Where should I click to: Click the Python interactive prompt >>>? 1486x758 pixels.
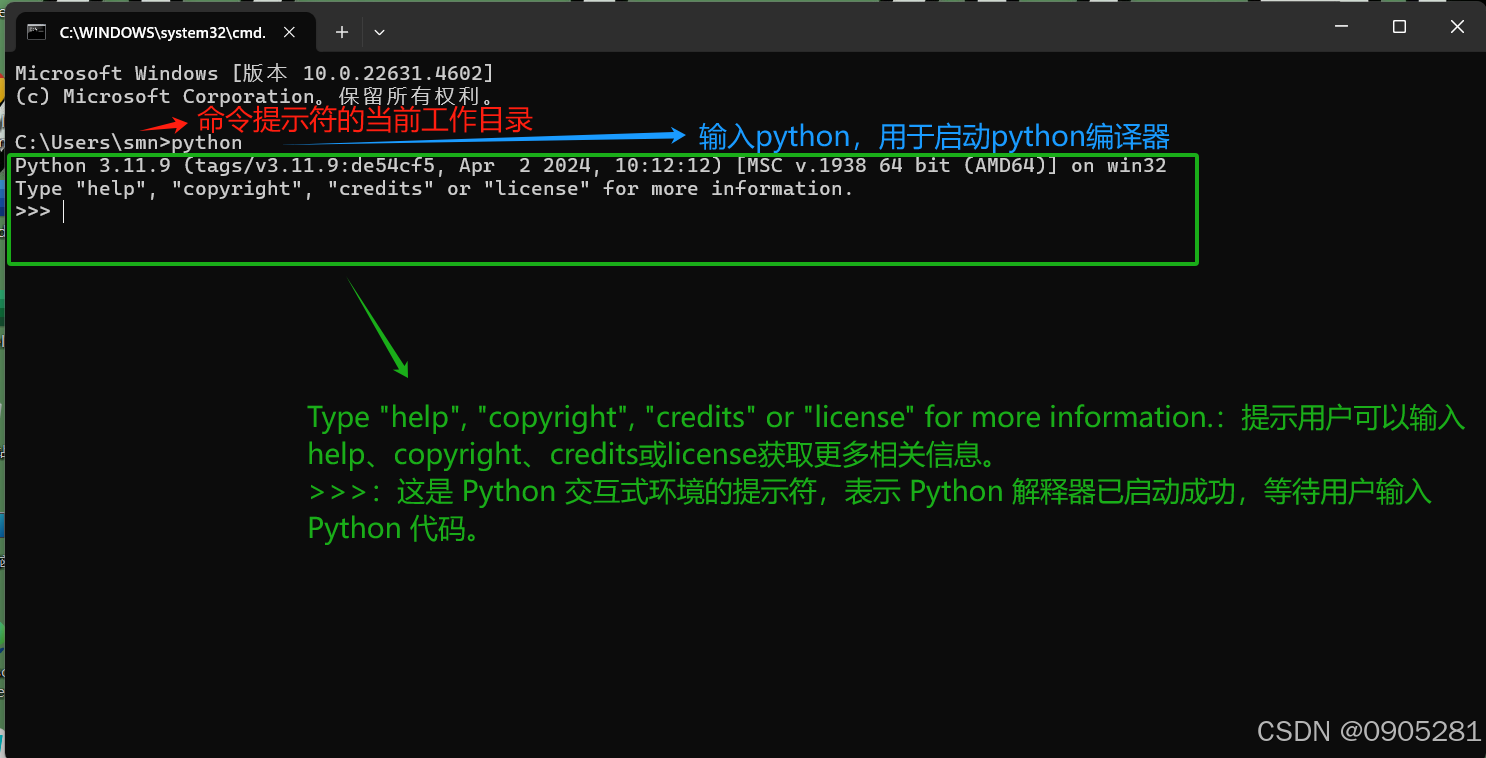[35, 211]
